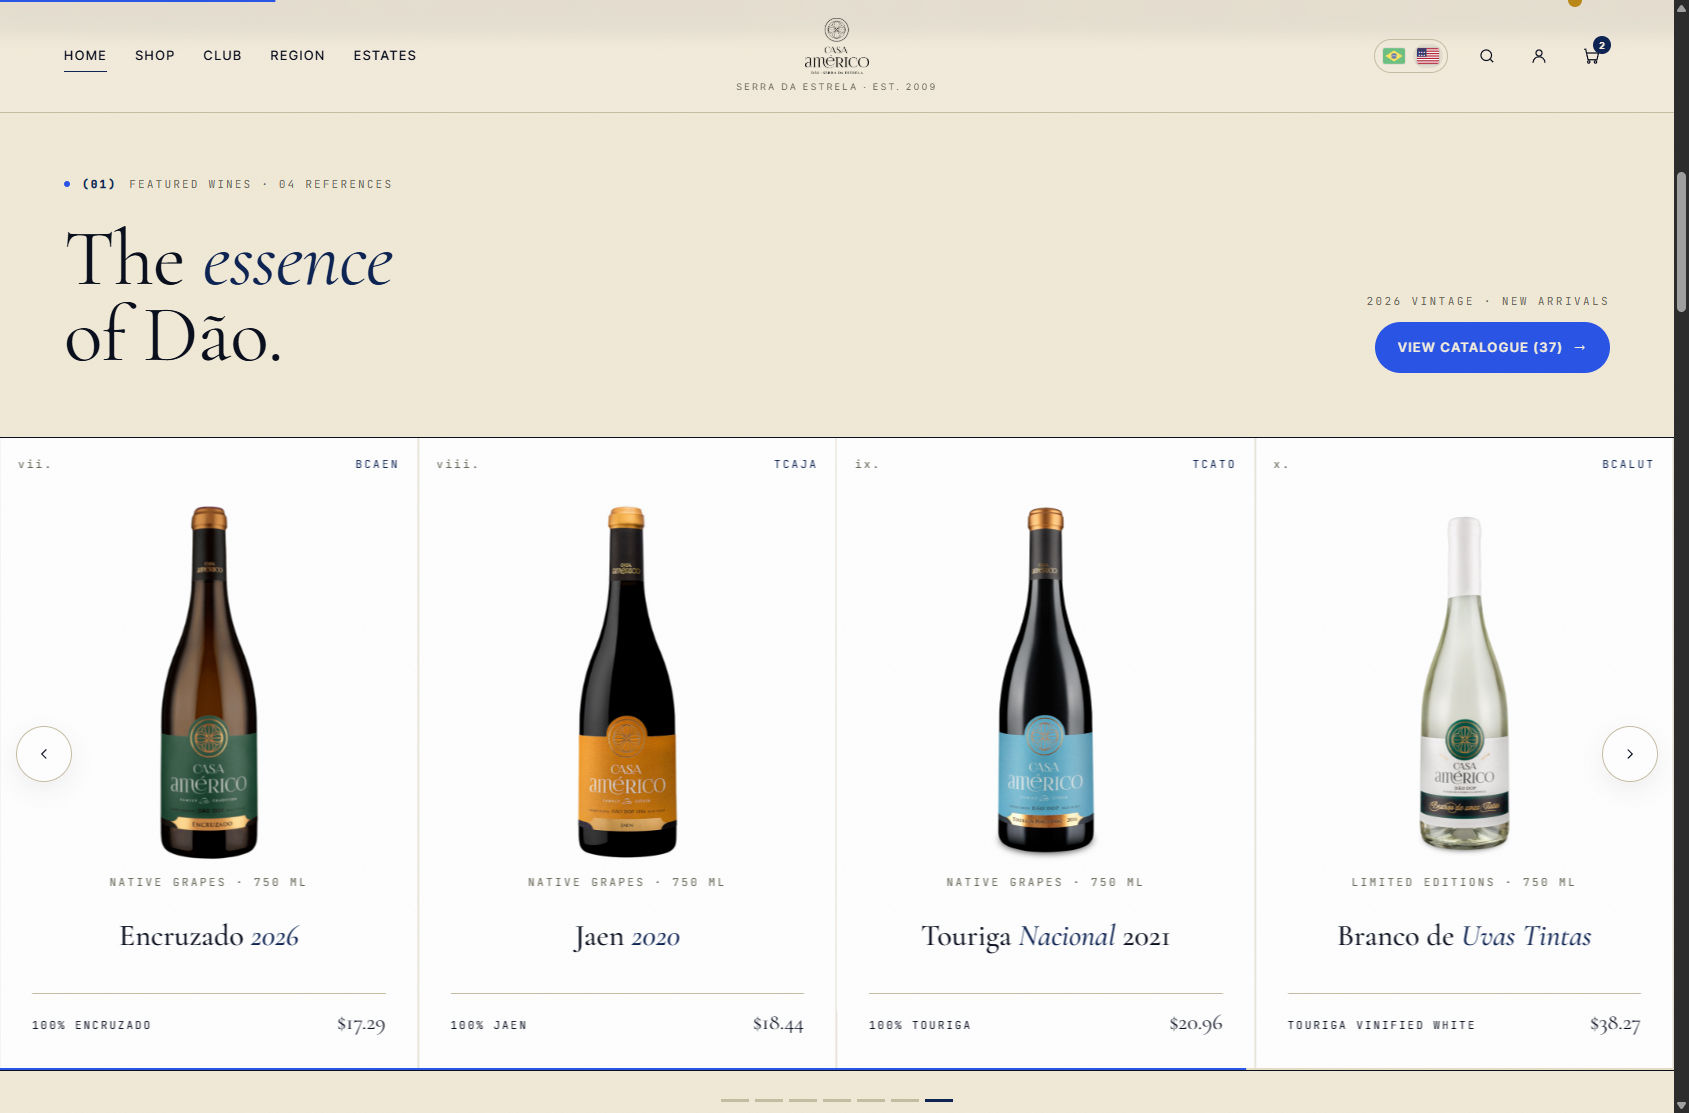Click '100% JAEN' label
1689x1113 pixels.
488,1025
